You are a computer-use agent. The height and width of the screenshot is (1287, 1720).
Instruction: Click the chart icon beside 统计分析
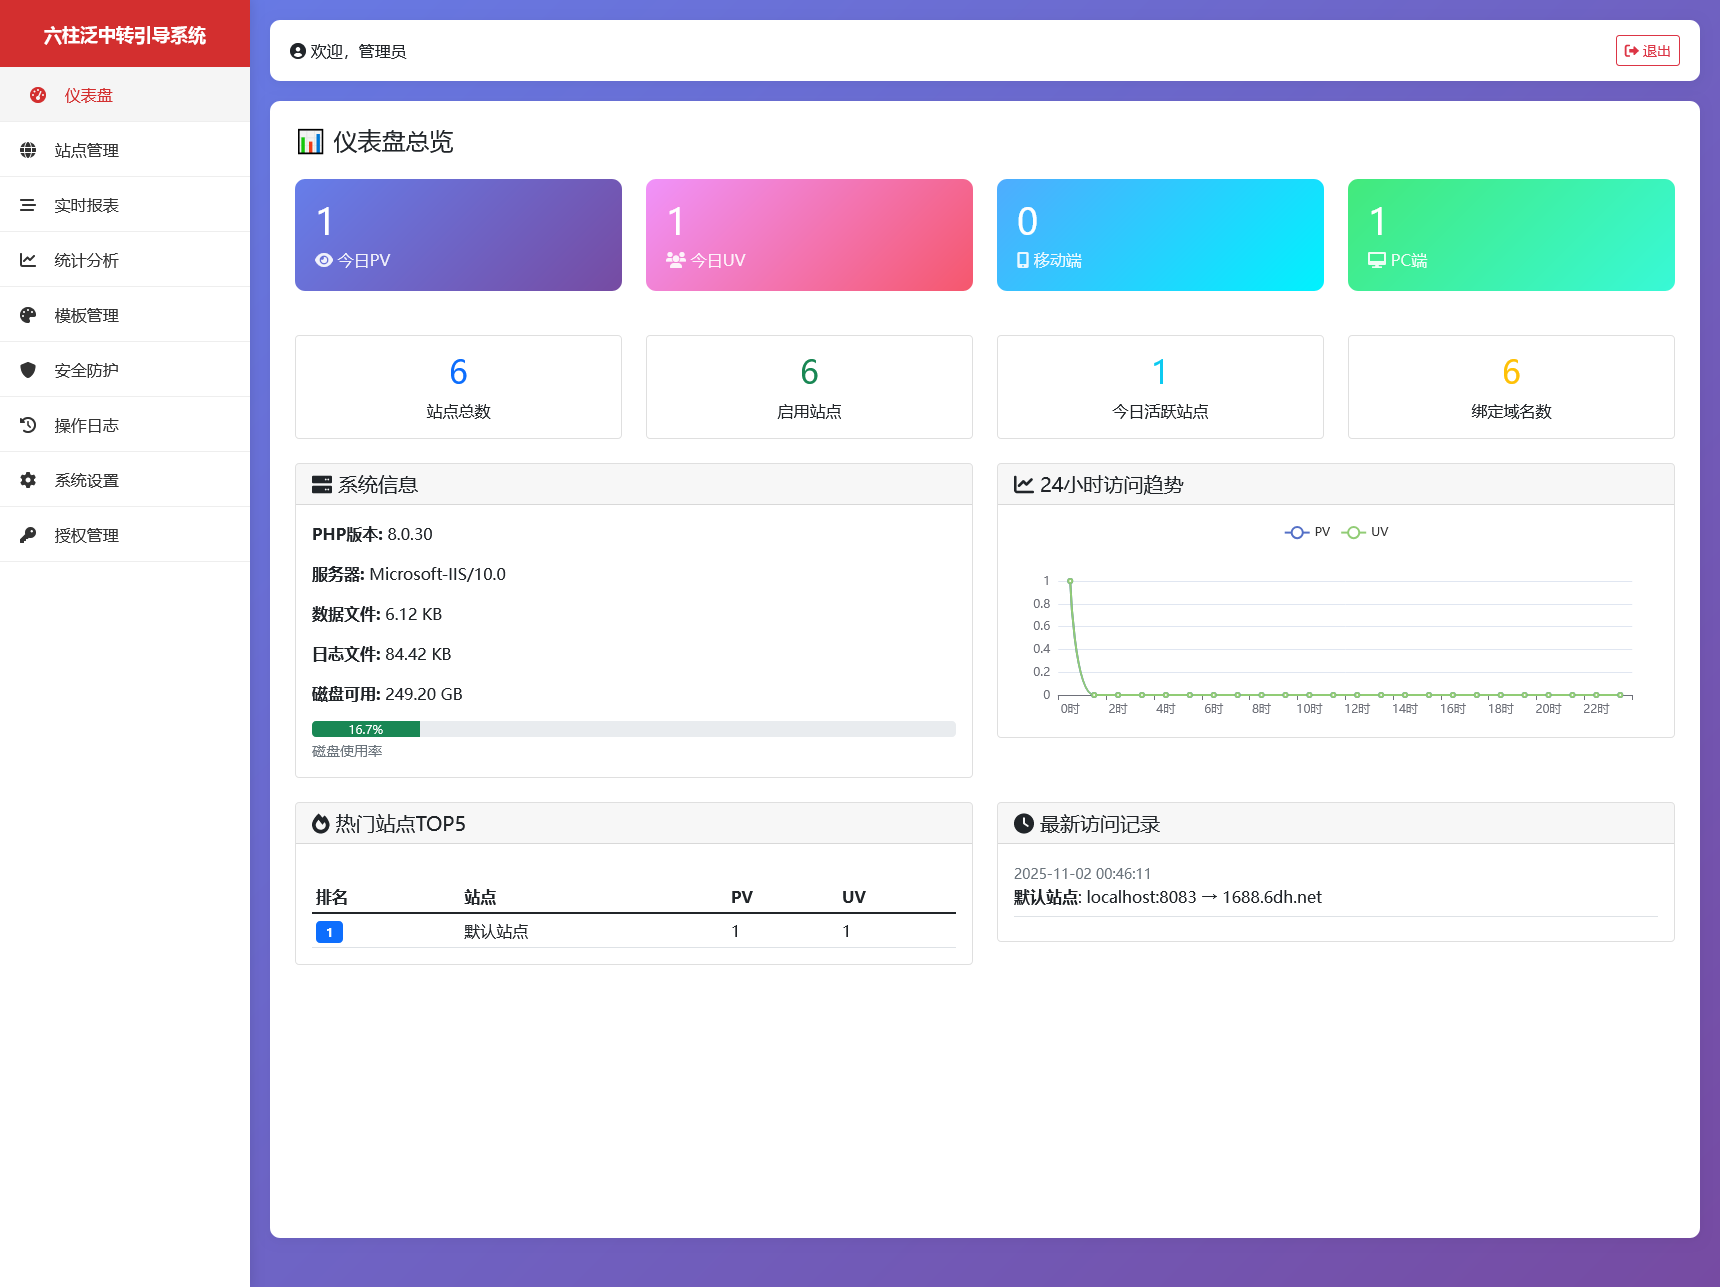[x=28, y=260]
